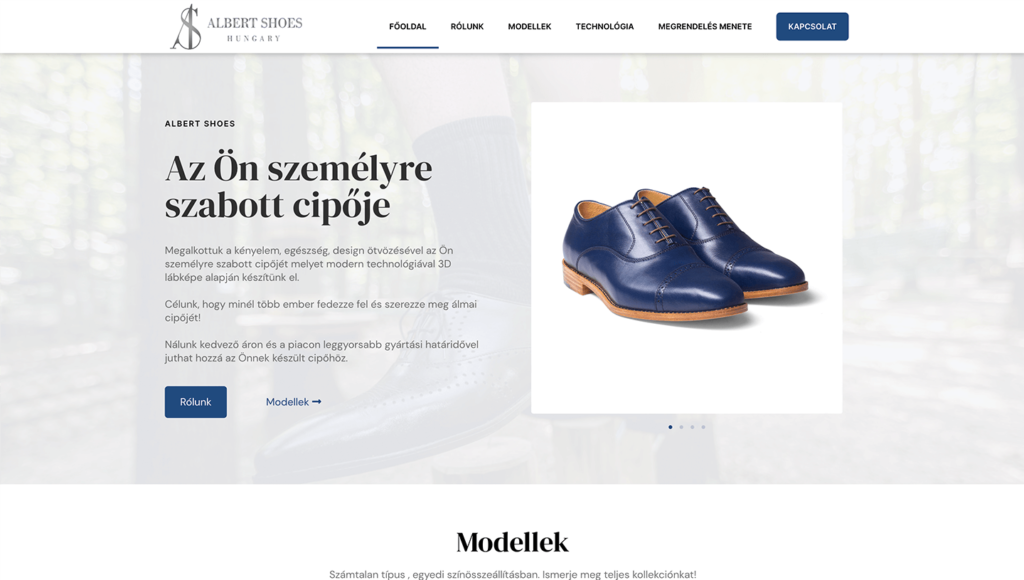Viewport: 1024px width, 580px height.
Task: Select the fourth carousel dot
Action: coord(703,427)
